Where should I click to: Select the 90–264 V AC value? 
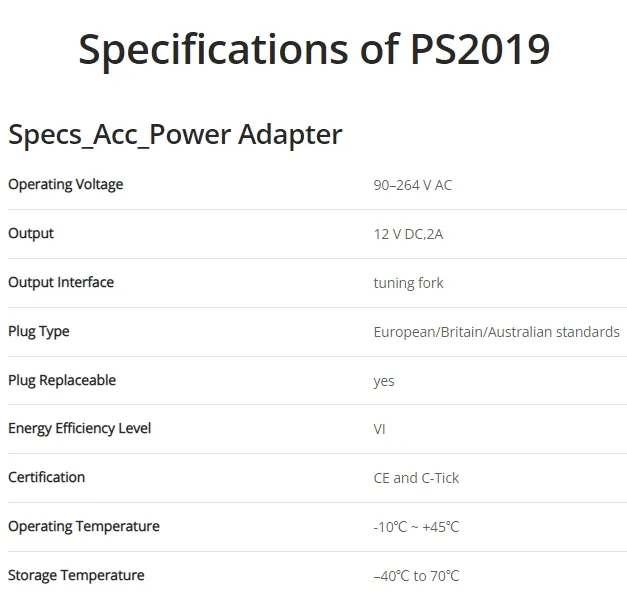pos(413,185)
